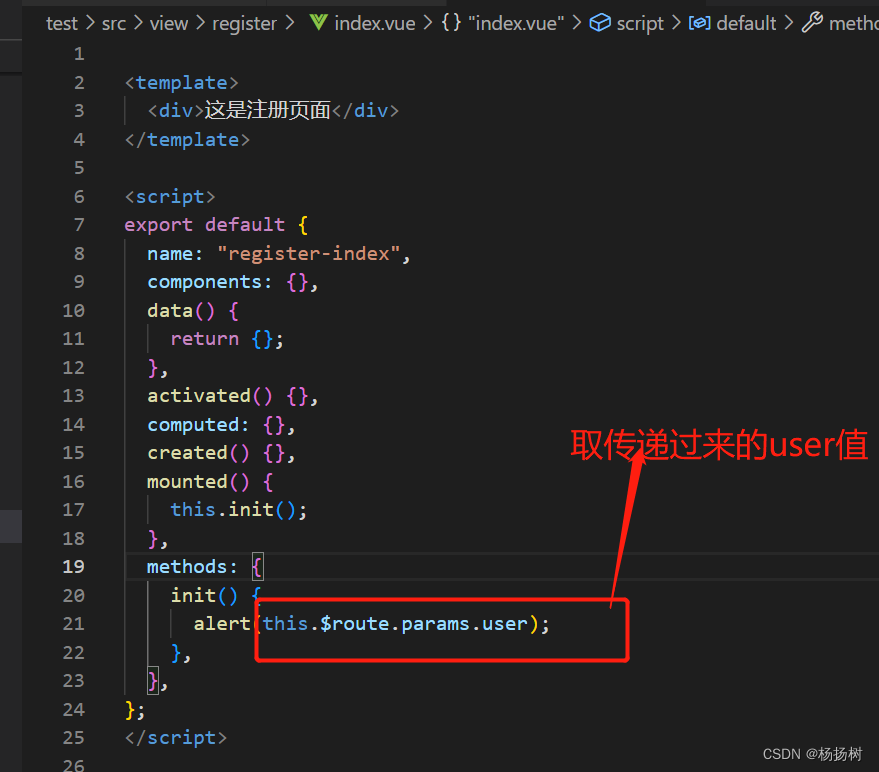Click the 'data()' method name
879x772 pixels.
click(181, 311)
